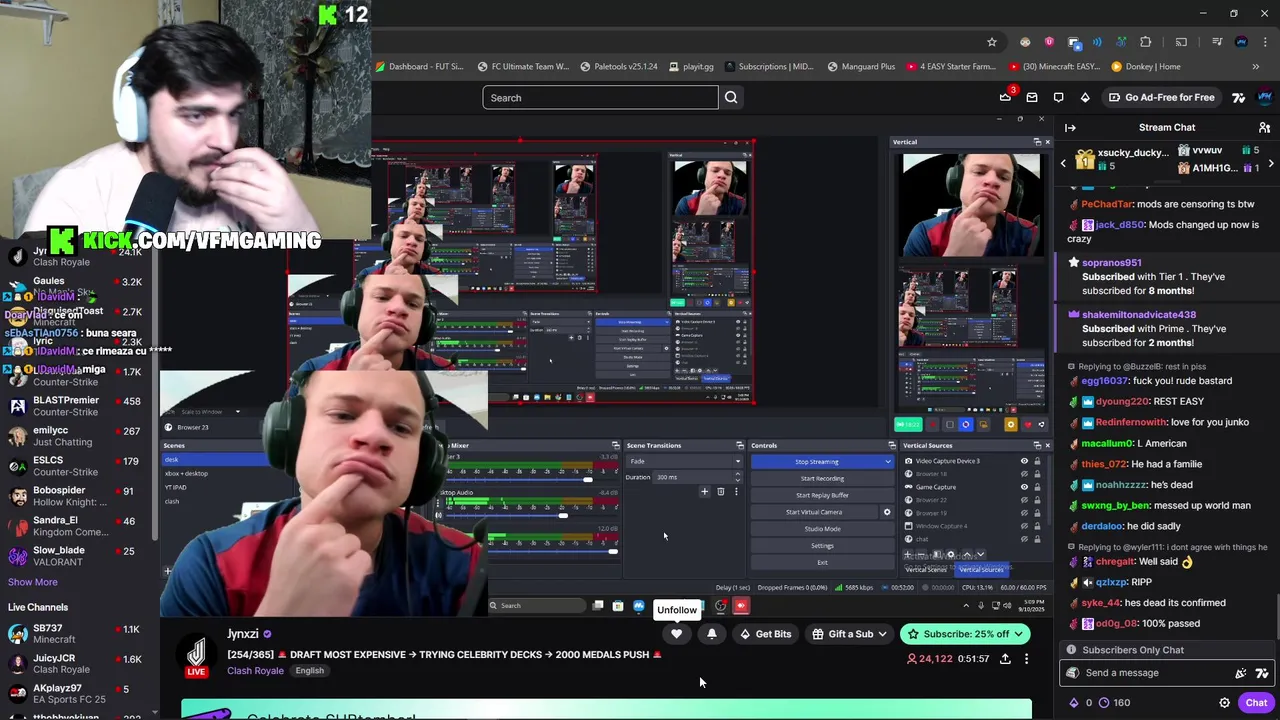Unfollow channel via heart icon
This screenshot has width=1280, height=720.
tap(677, 634)
